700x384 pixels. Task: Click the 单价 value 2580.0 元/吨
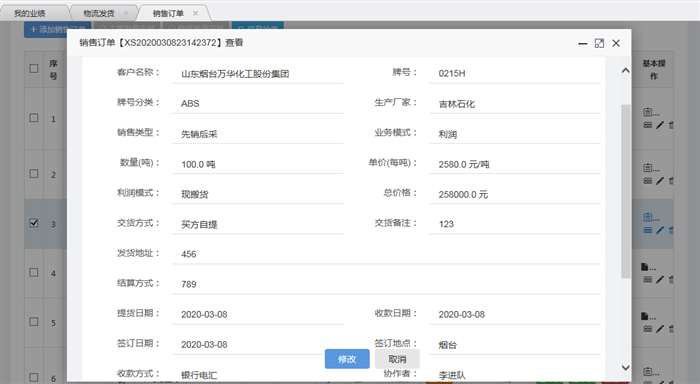click(464, 164)
